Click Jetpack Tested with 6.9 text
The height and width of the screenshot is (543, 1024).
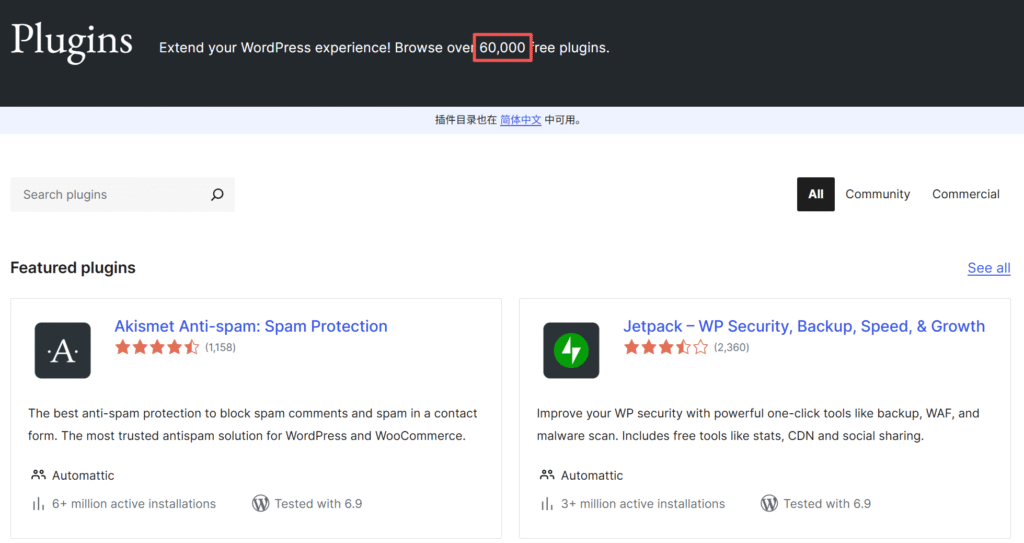827,504
